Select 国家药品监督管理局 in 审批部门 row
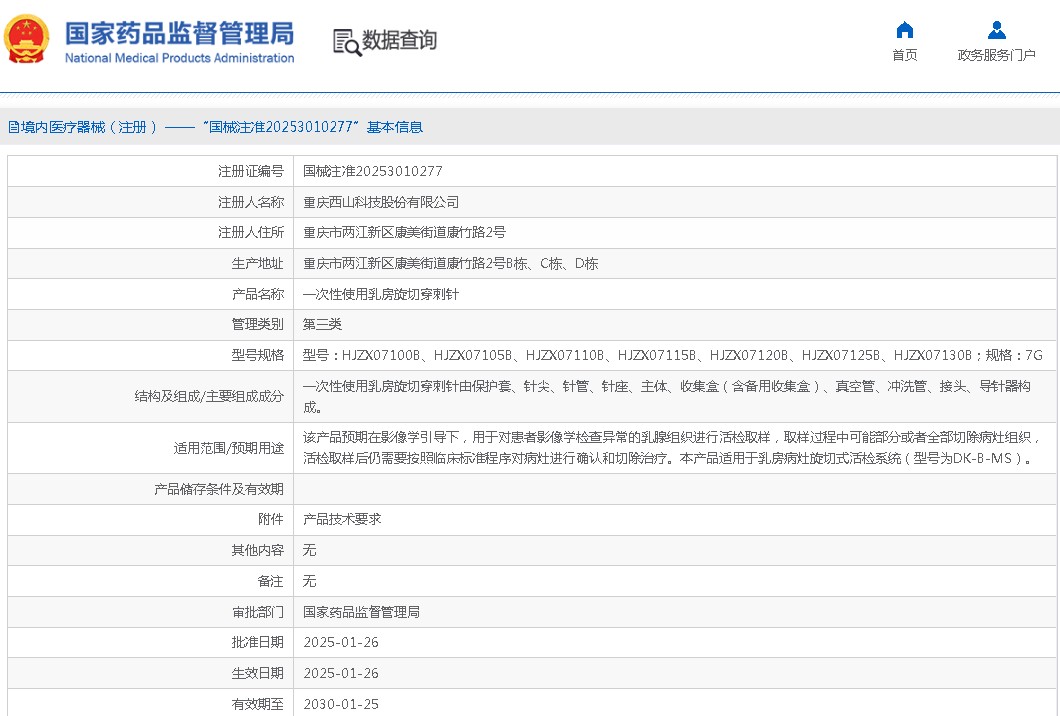 pos(361,612)
